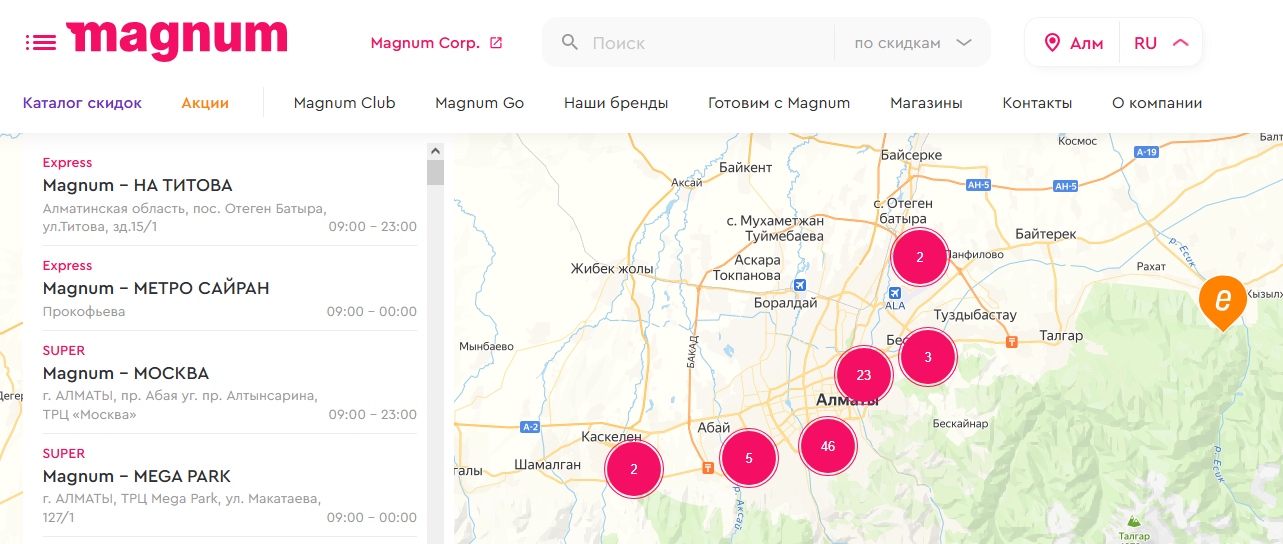Open Акции menu item

click(205, 103)
